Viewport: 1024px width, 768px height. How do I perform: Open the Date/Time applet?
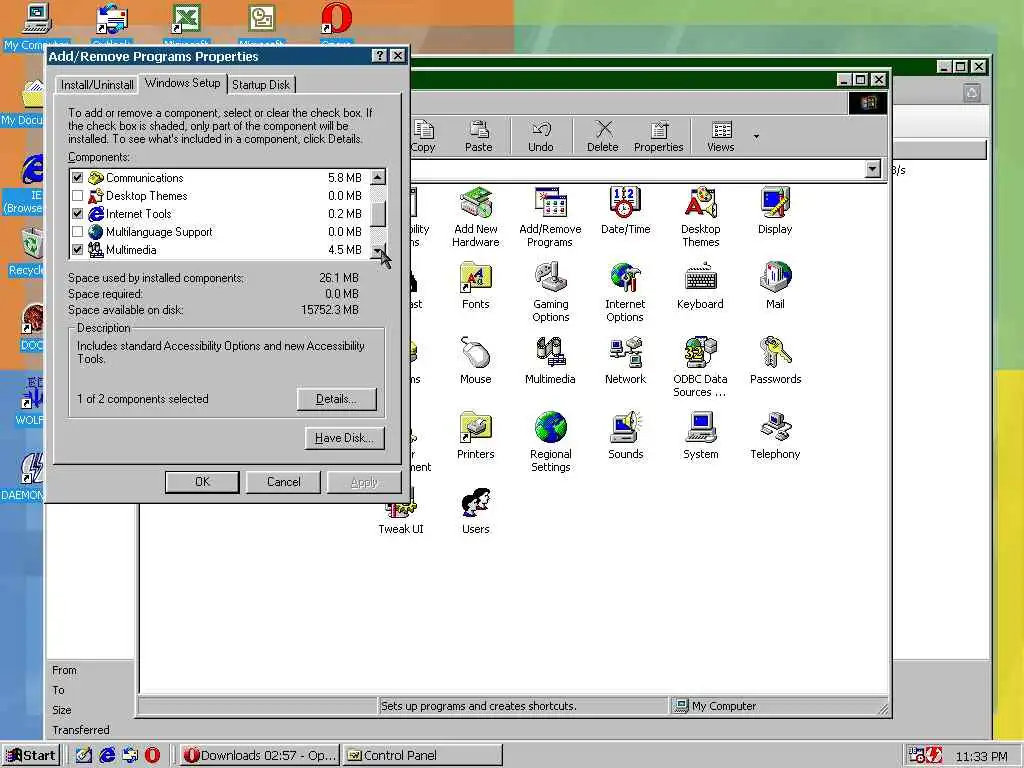(x=625, y=211)
